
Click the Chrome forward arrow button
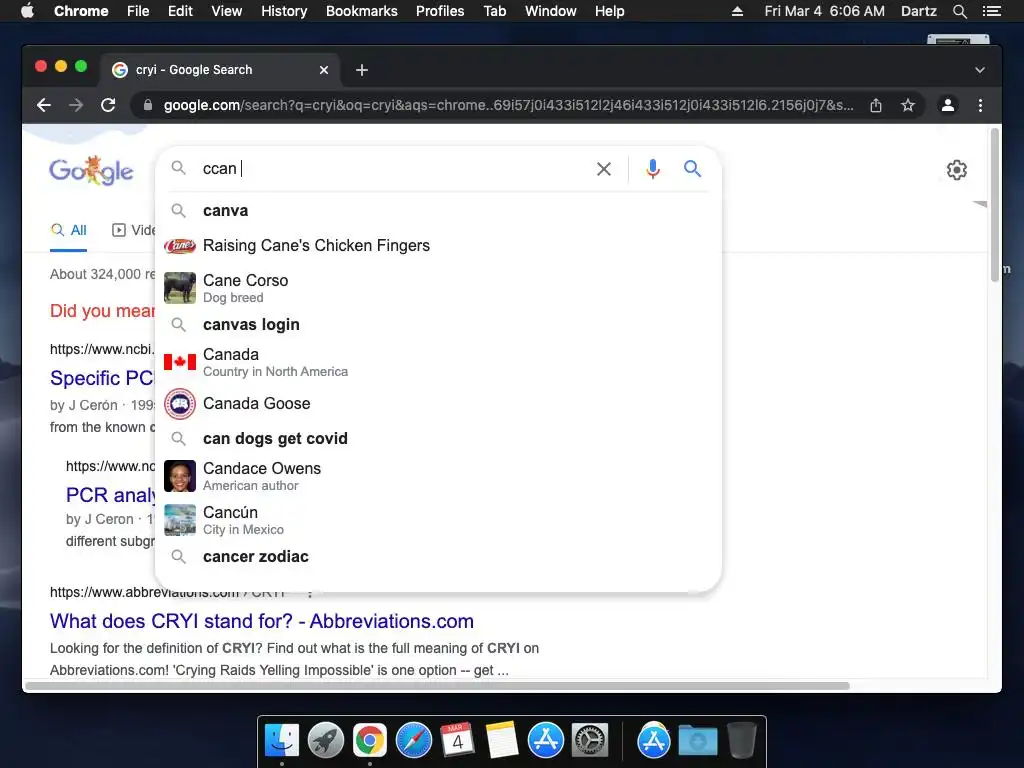click(x=76, y=105)
